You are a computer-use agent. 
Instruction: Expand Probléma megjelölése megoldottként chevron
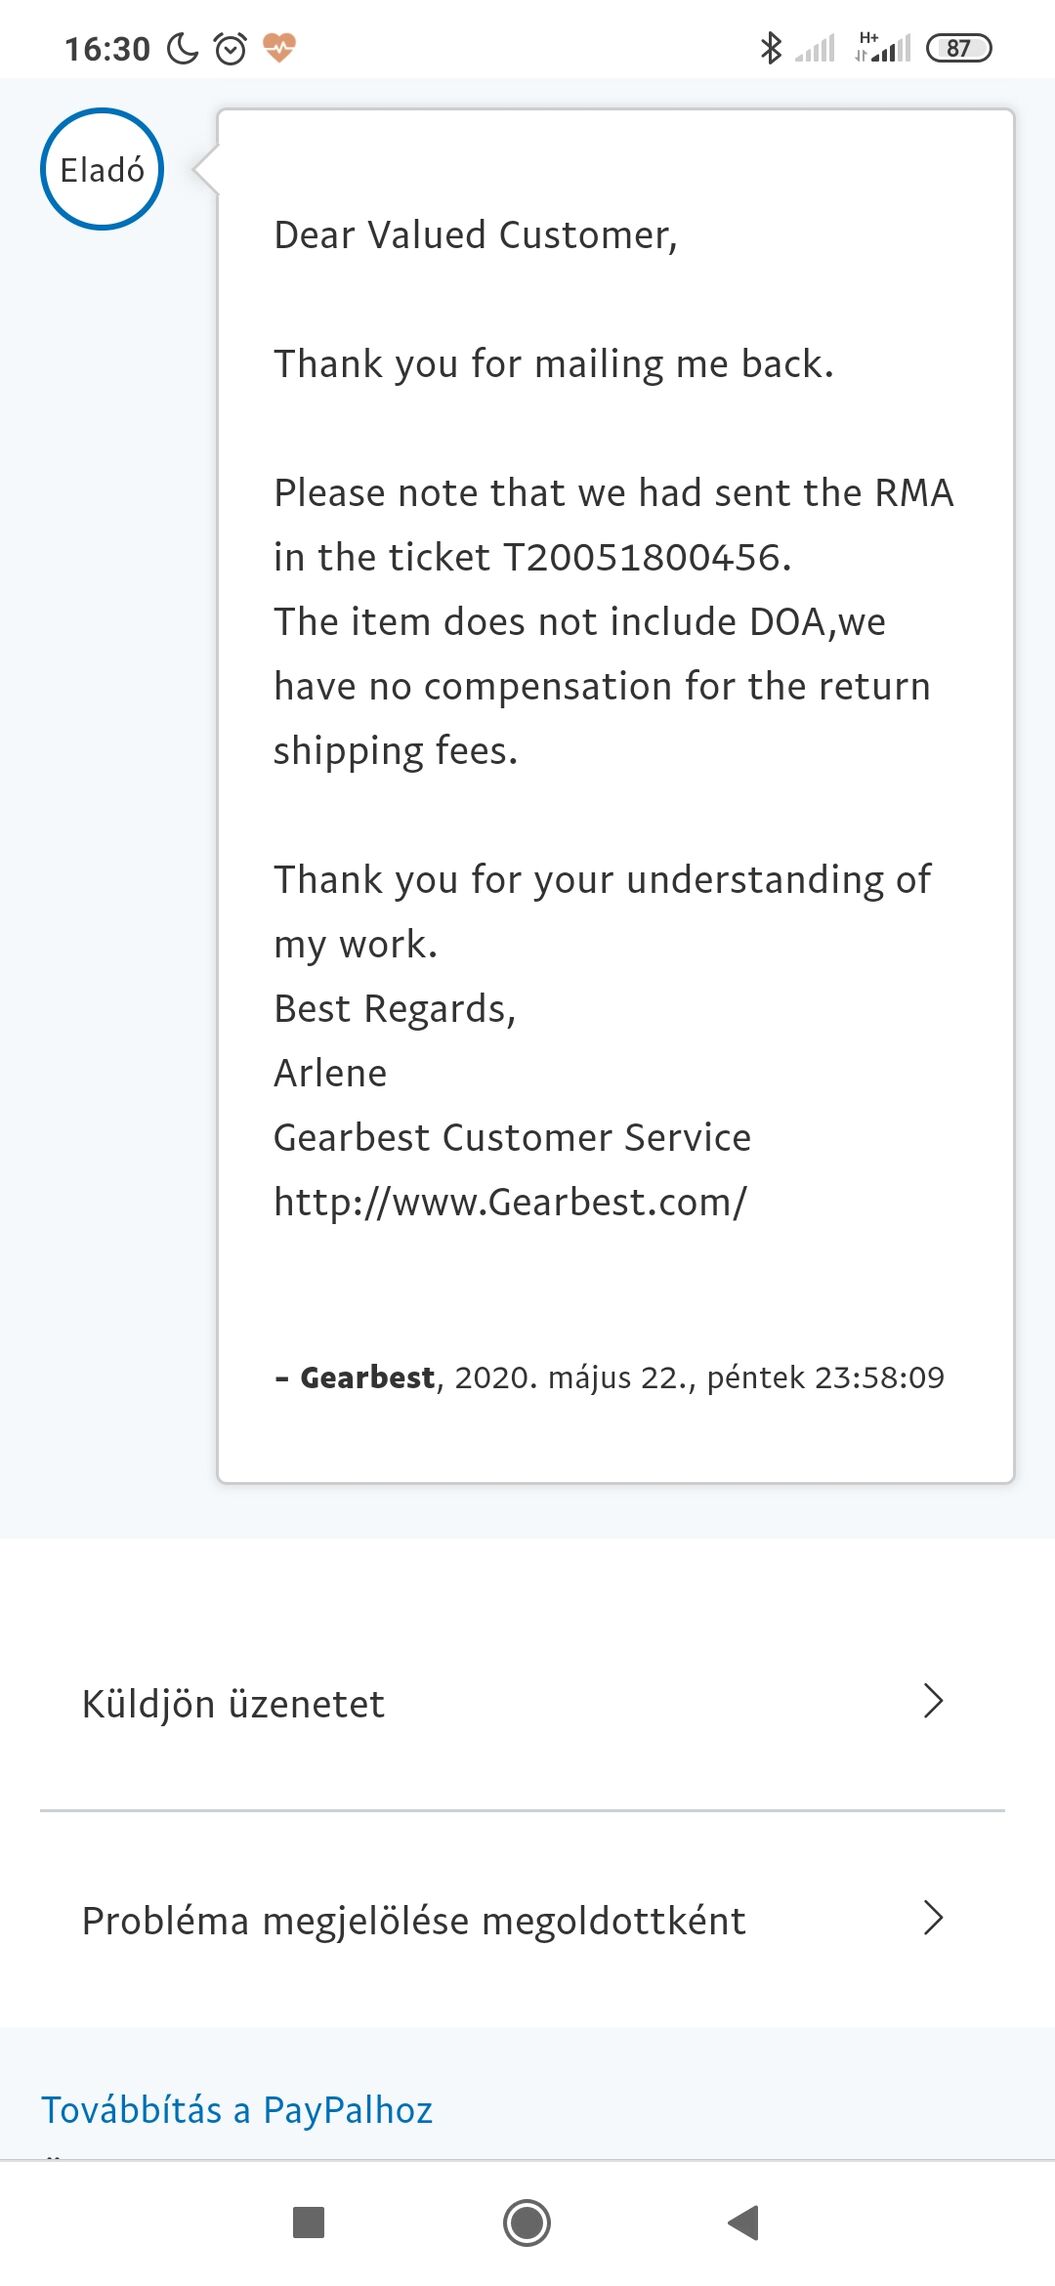933,1918
